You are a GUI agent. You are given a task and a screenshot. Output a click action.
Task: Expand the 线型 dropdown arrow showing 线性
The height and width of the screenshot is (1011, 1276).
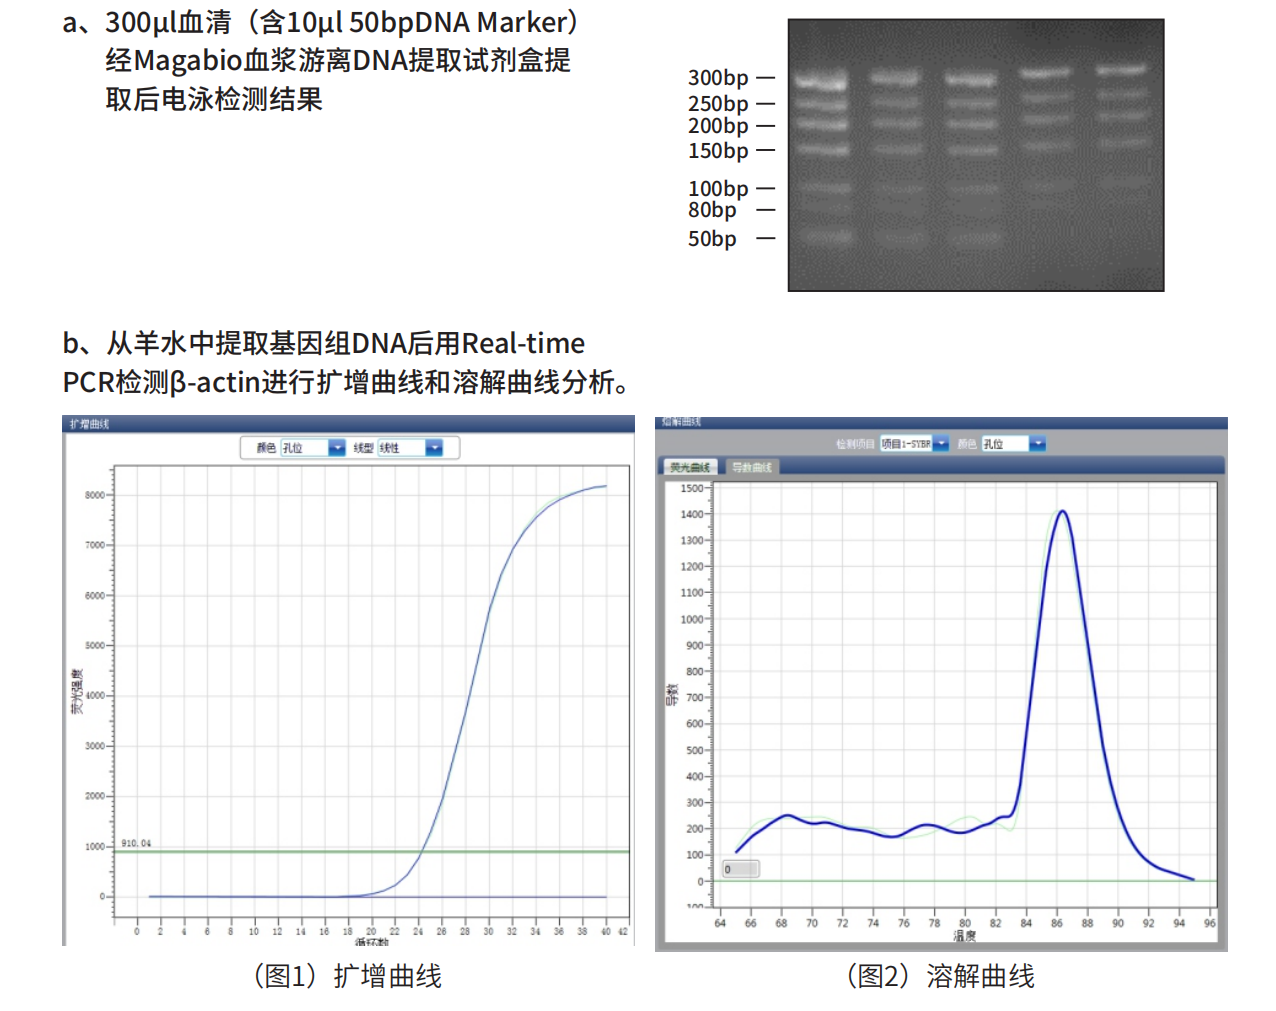pyautogui.click(x=433, y=448)
